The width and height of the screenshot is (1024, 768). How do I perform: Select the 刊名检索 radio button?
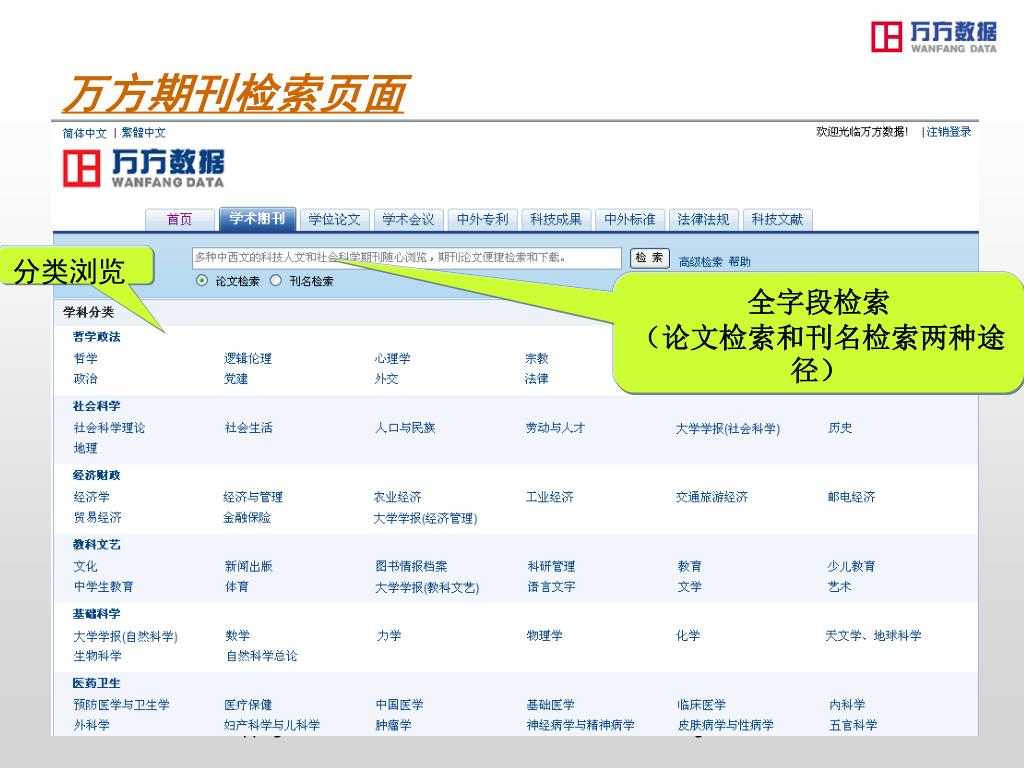pos(276,281)
